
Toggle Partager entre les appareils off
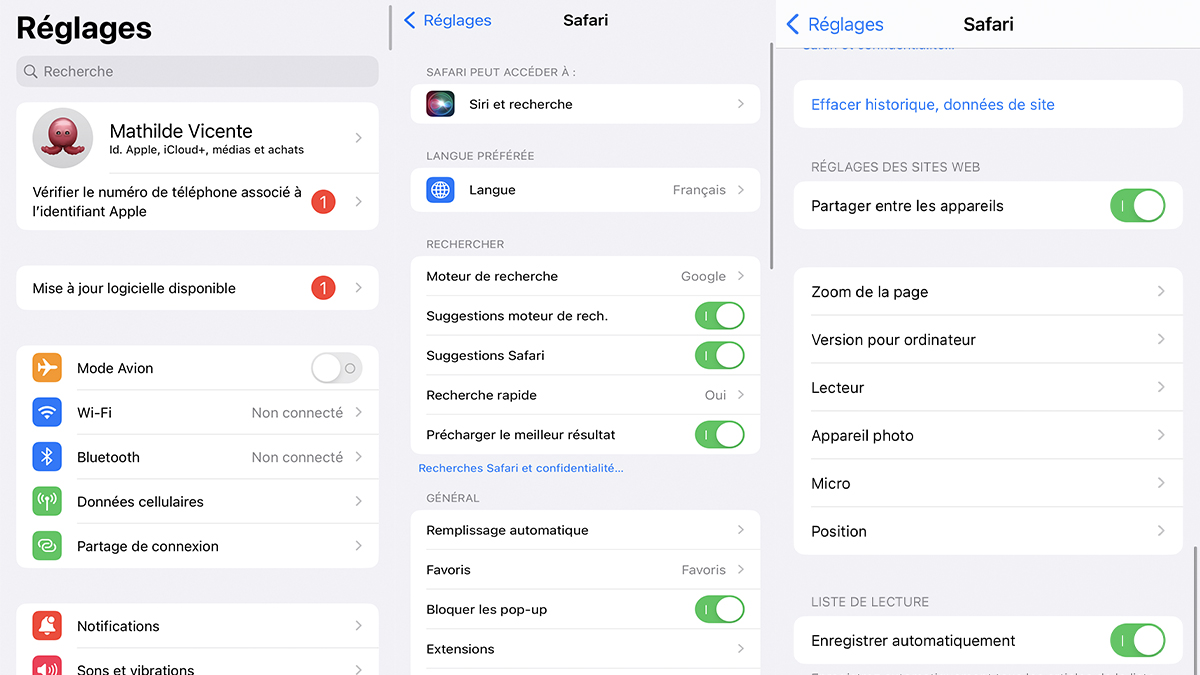tap(1138, 206)
